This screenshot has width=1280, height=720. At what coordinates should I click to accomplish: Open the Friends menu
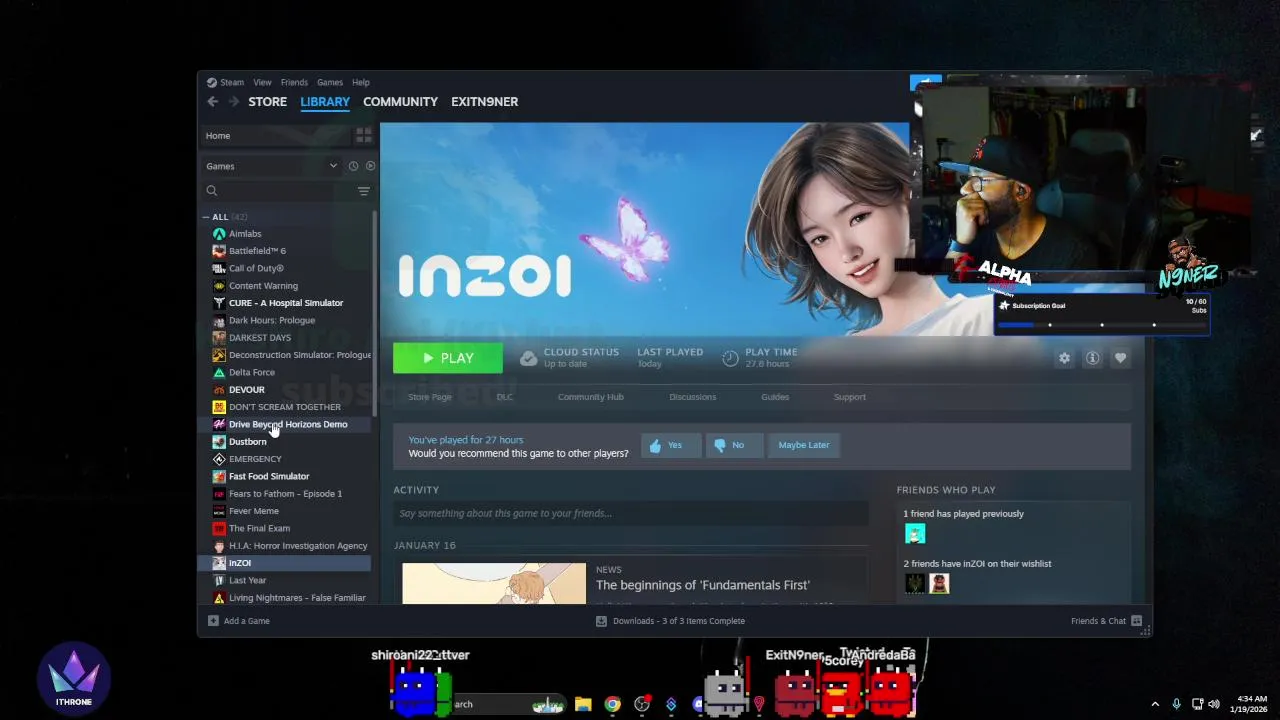point(294,82)
